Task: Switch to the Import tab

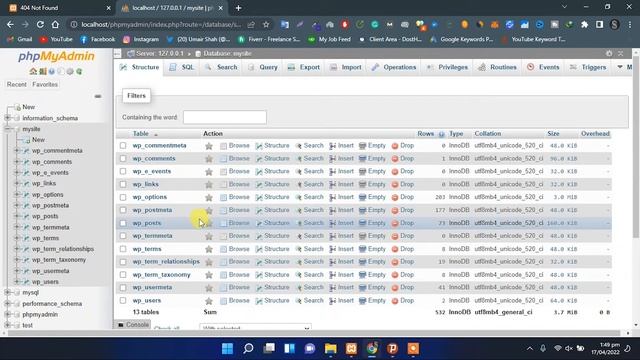Action: 345,67
